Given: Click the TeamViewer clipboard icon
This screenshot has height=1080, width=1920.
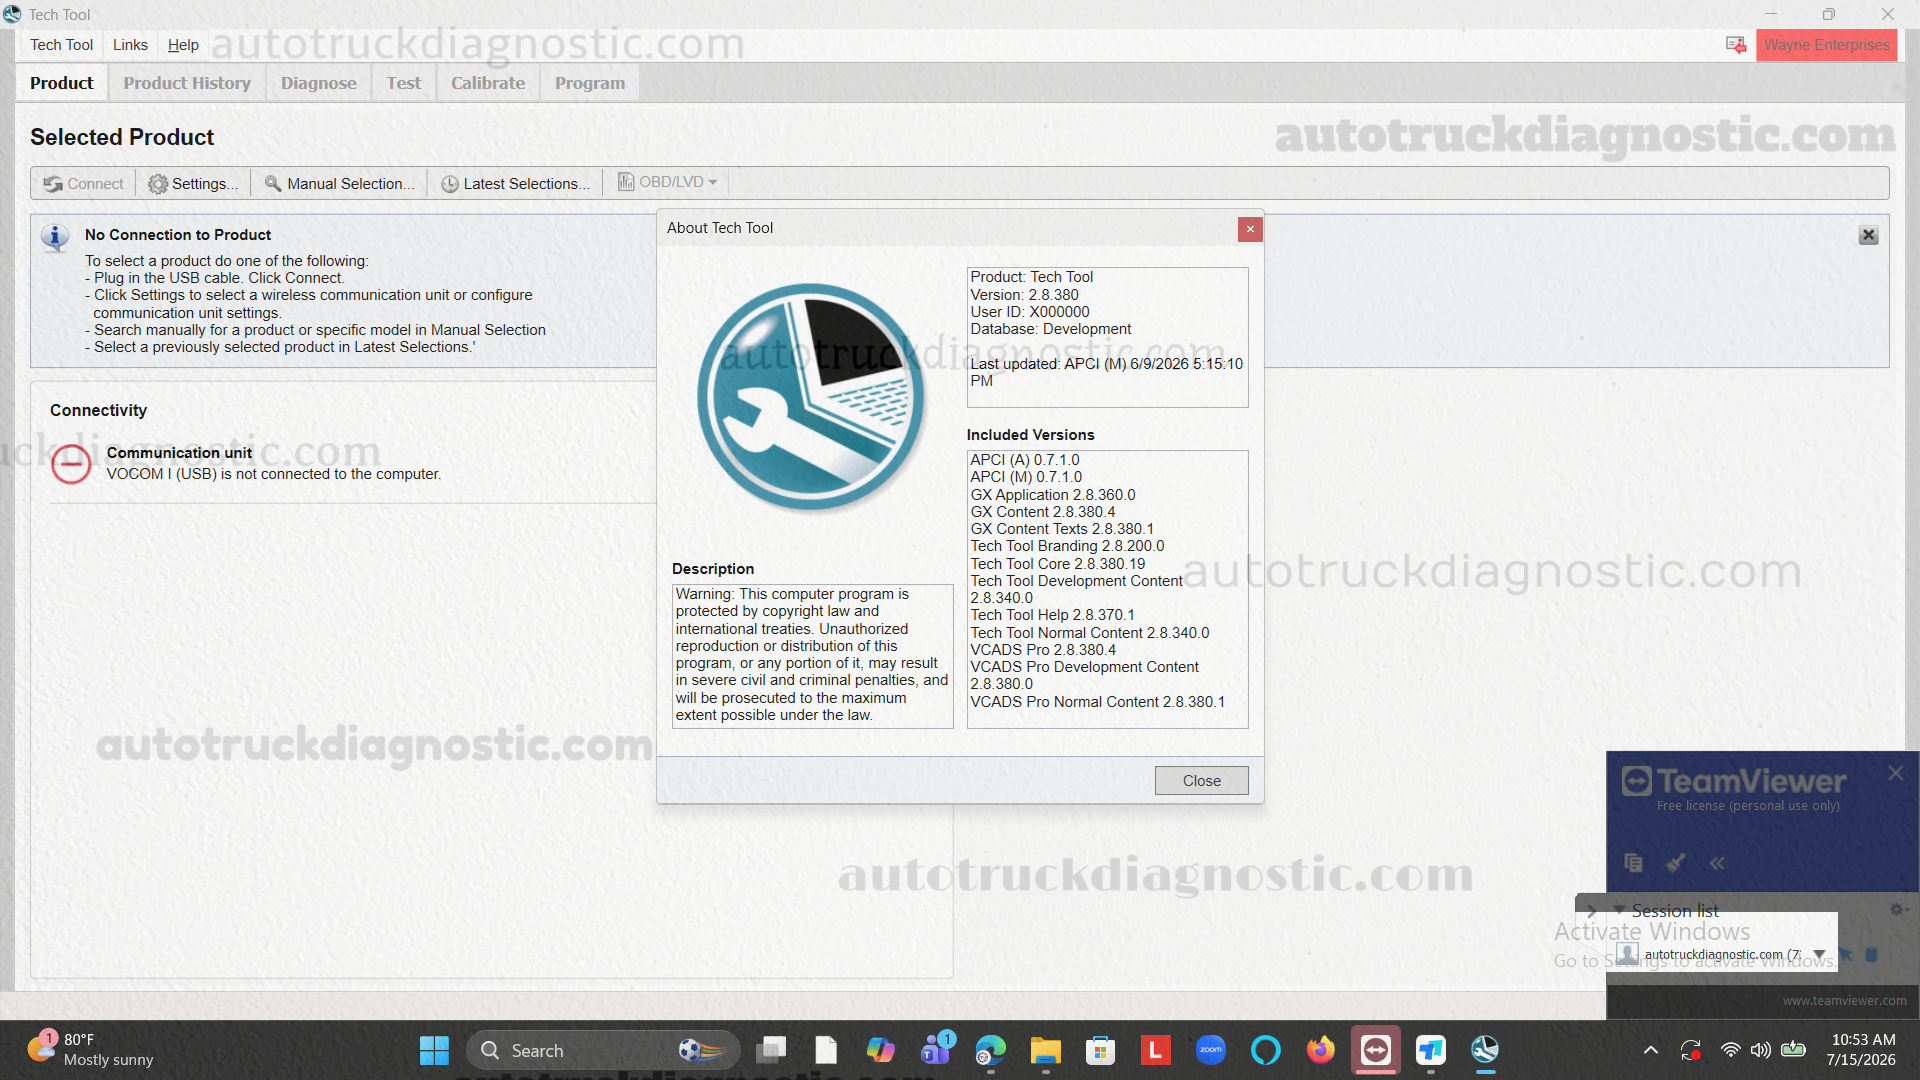Looking at the screenshot, I should tap(1871, 954).
